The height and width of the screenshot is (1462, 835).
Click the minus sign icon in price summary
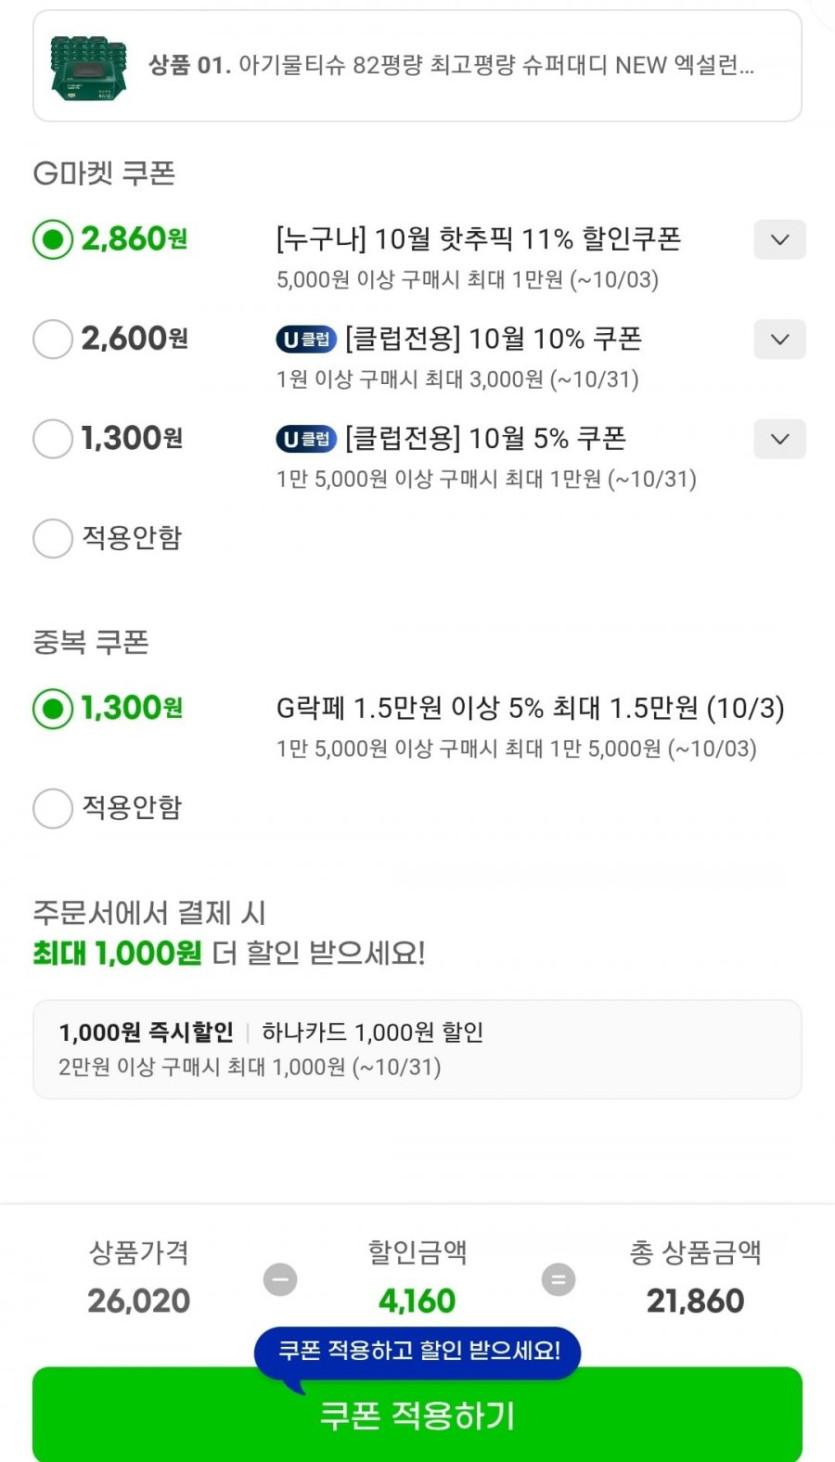pos(280,1279)
